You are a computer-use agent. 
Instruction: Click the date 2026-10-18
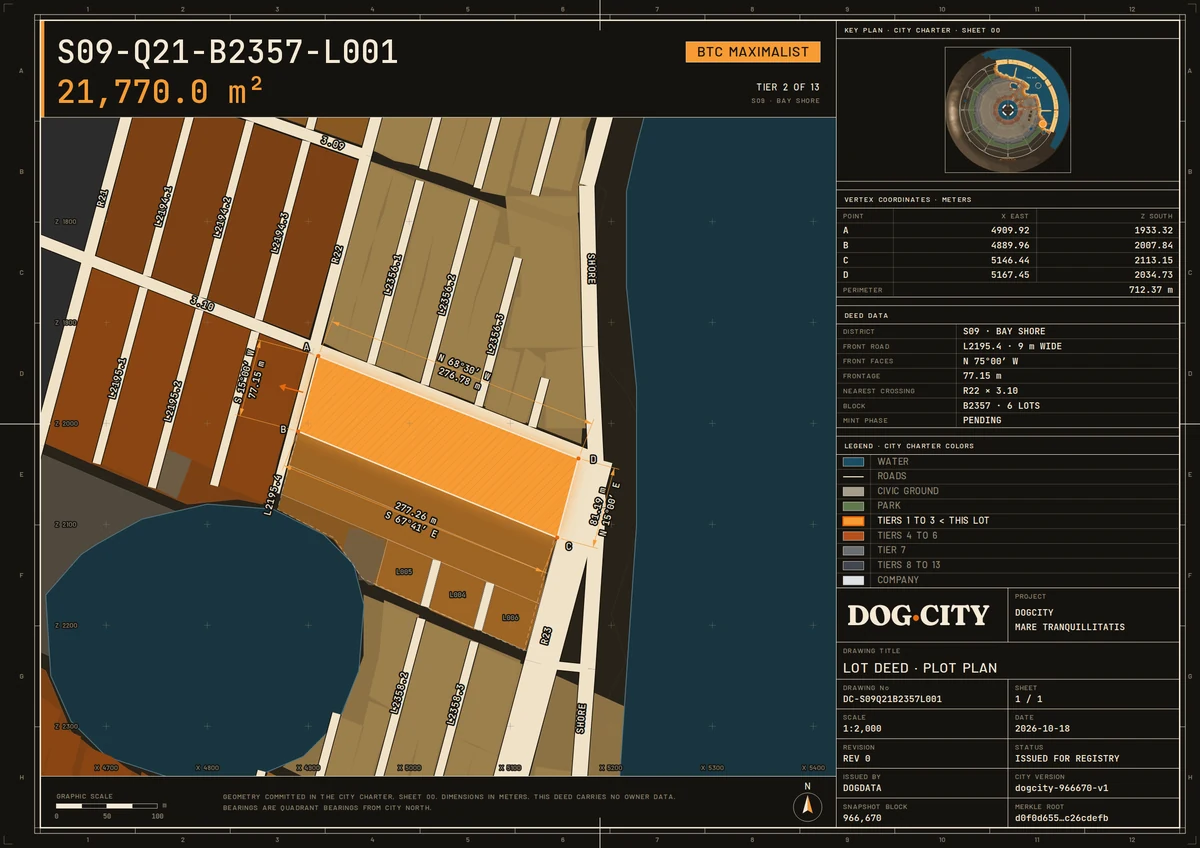[1044, 729]
